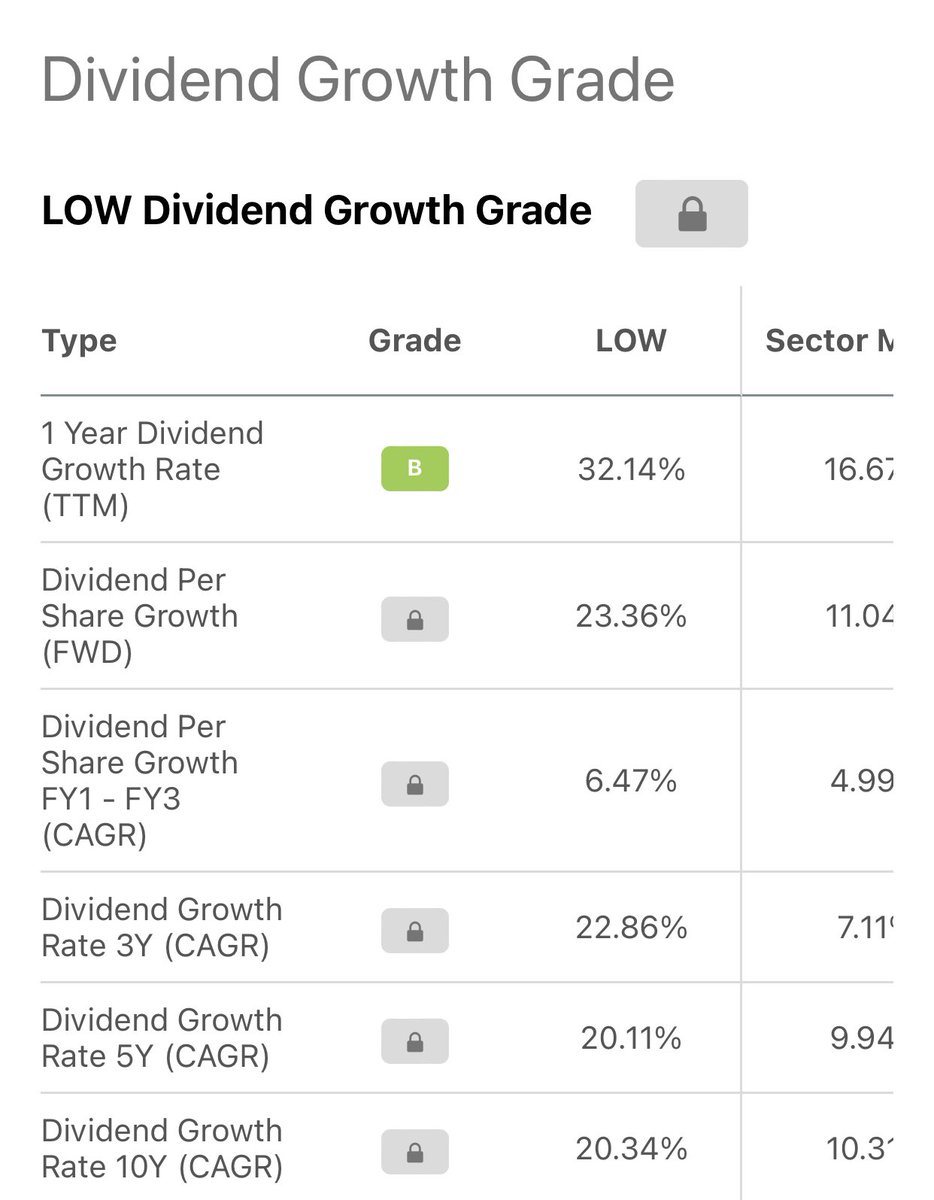Click lock icon for Dividend Growth Rate 3Y
934x1200 pixels.
(415, 931)
